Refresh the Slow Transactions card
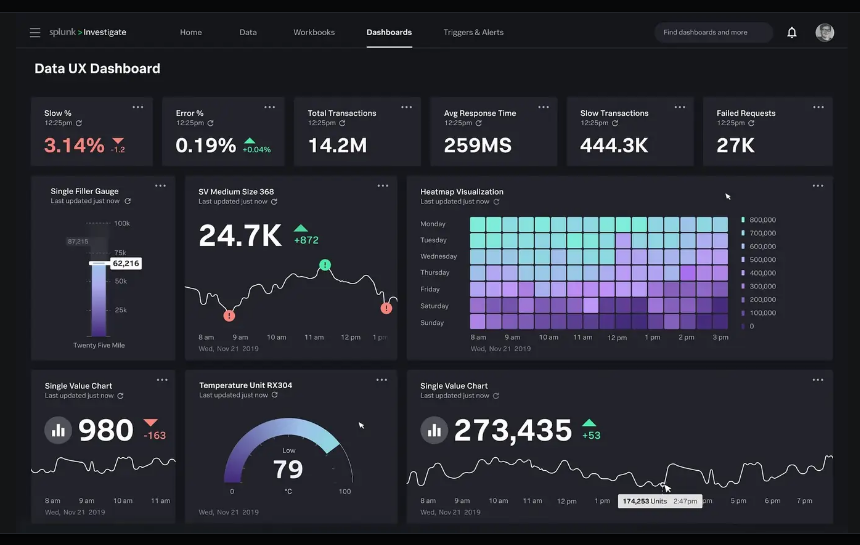This screenshot has width=860, height=545. (x=615, y=123)
